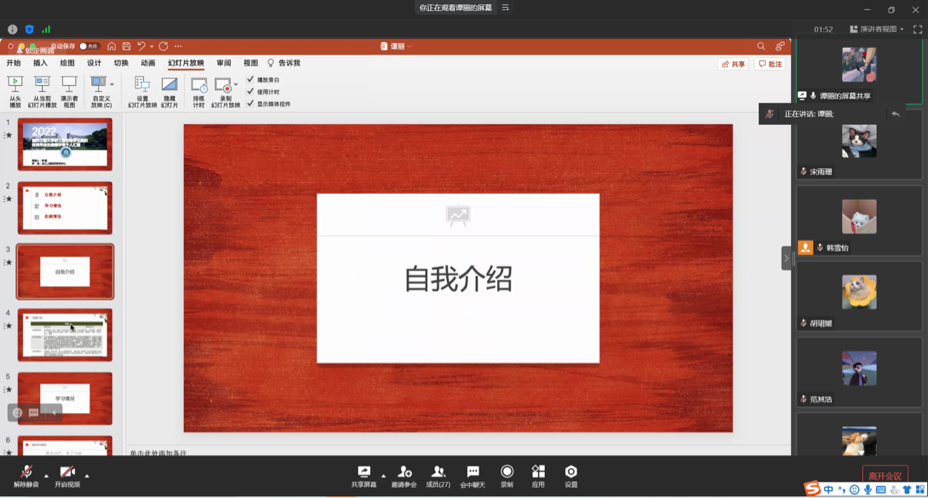This screenshot has height=498, width=928.
Task: Click 从头播放 (play from start) icon
Action: click(x=15, y=85)
